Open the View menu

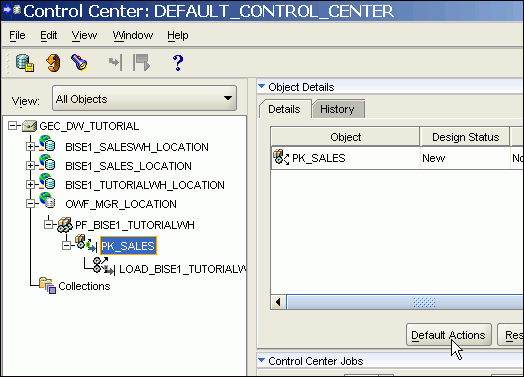pyautogui.click(x=84, y=35)
